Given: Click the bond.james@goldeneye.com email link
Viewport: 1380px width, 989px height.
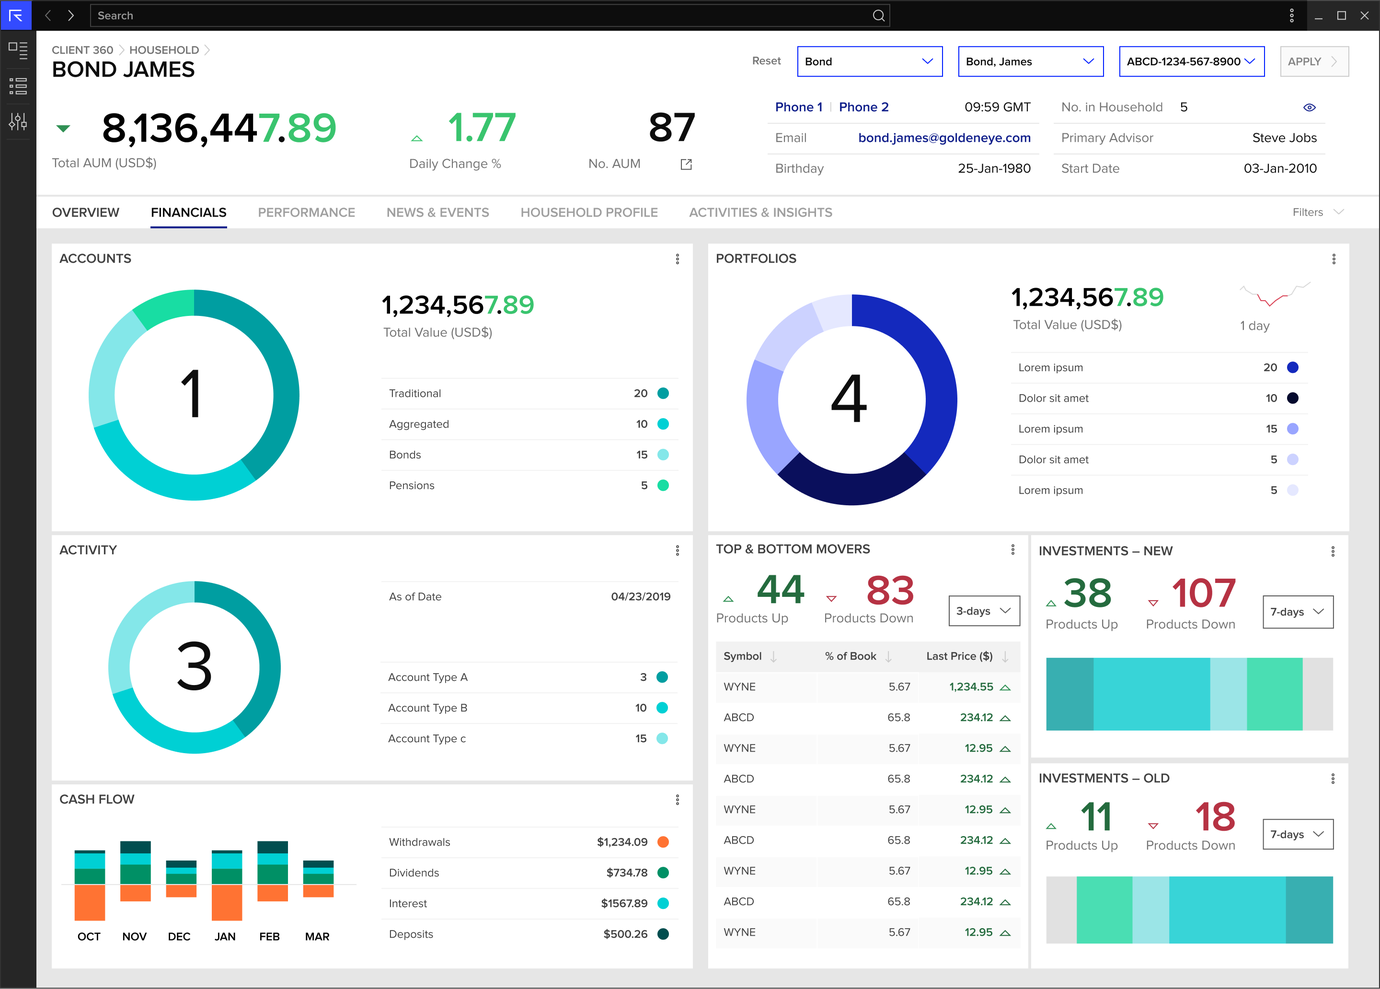Looking at the screenshot, I should coord(945,138).
